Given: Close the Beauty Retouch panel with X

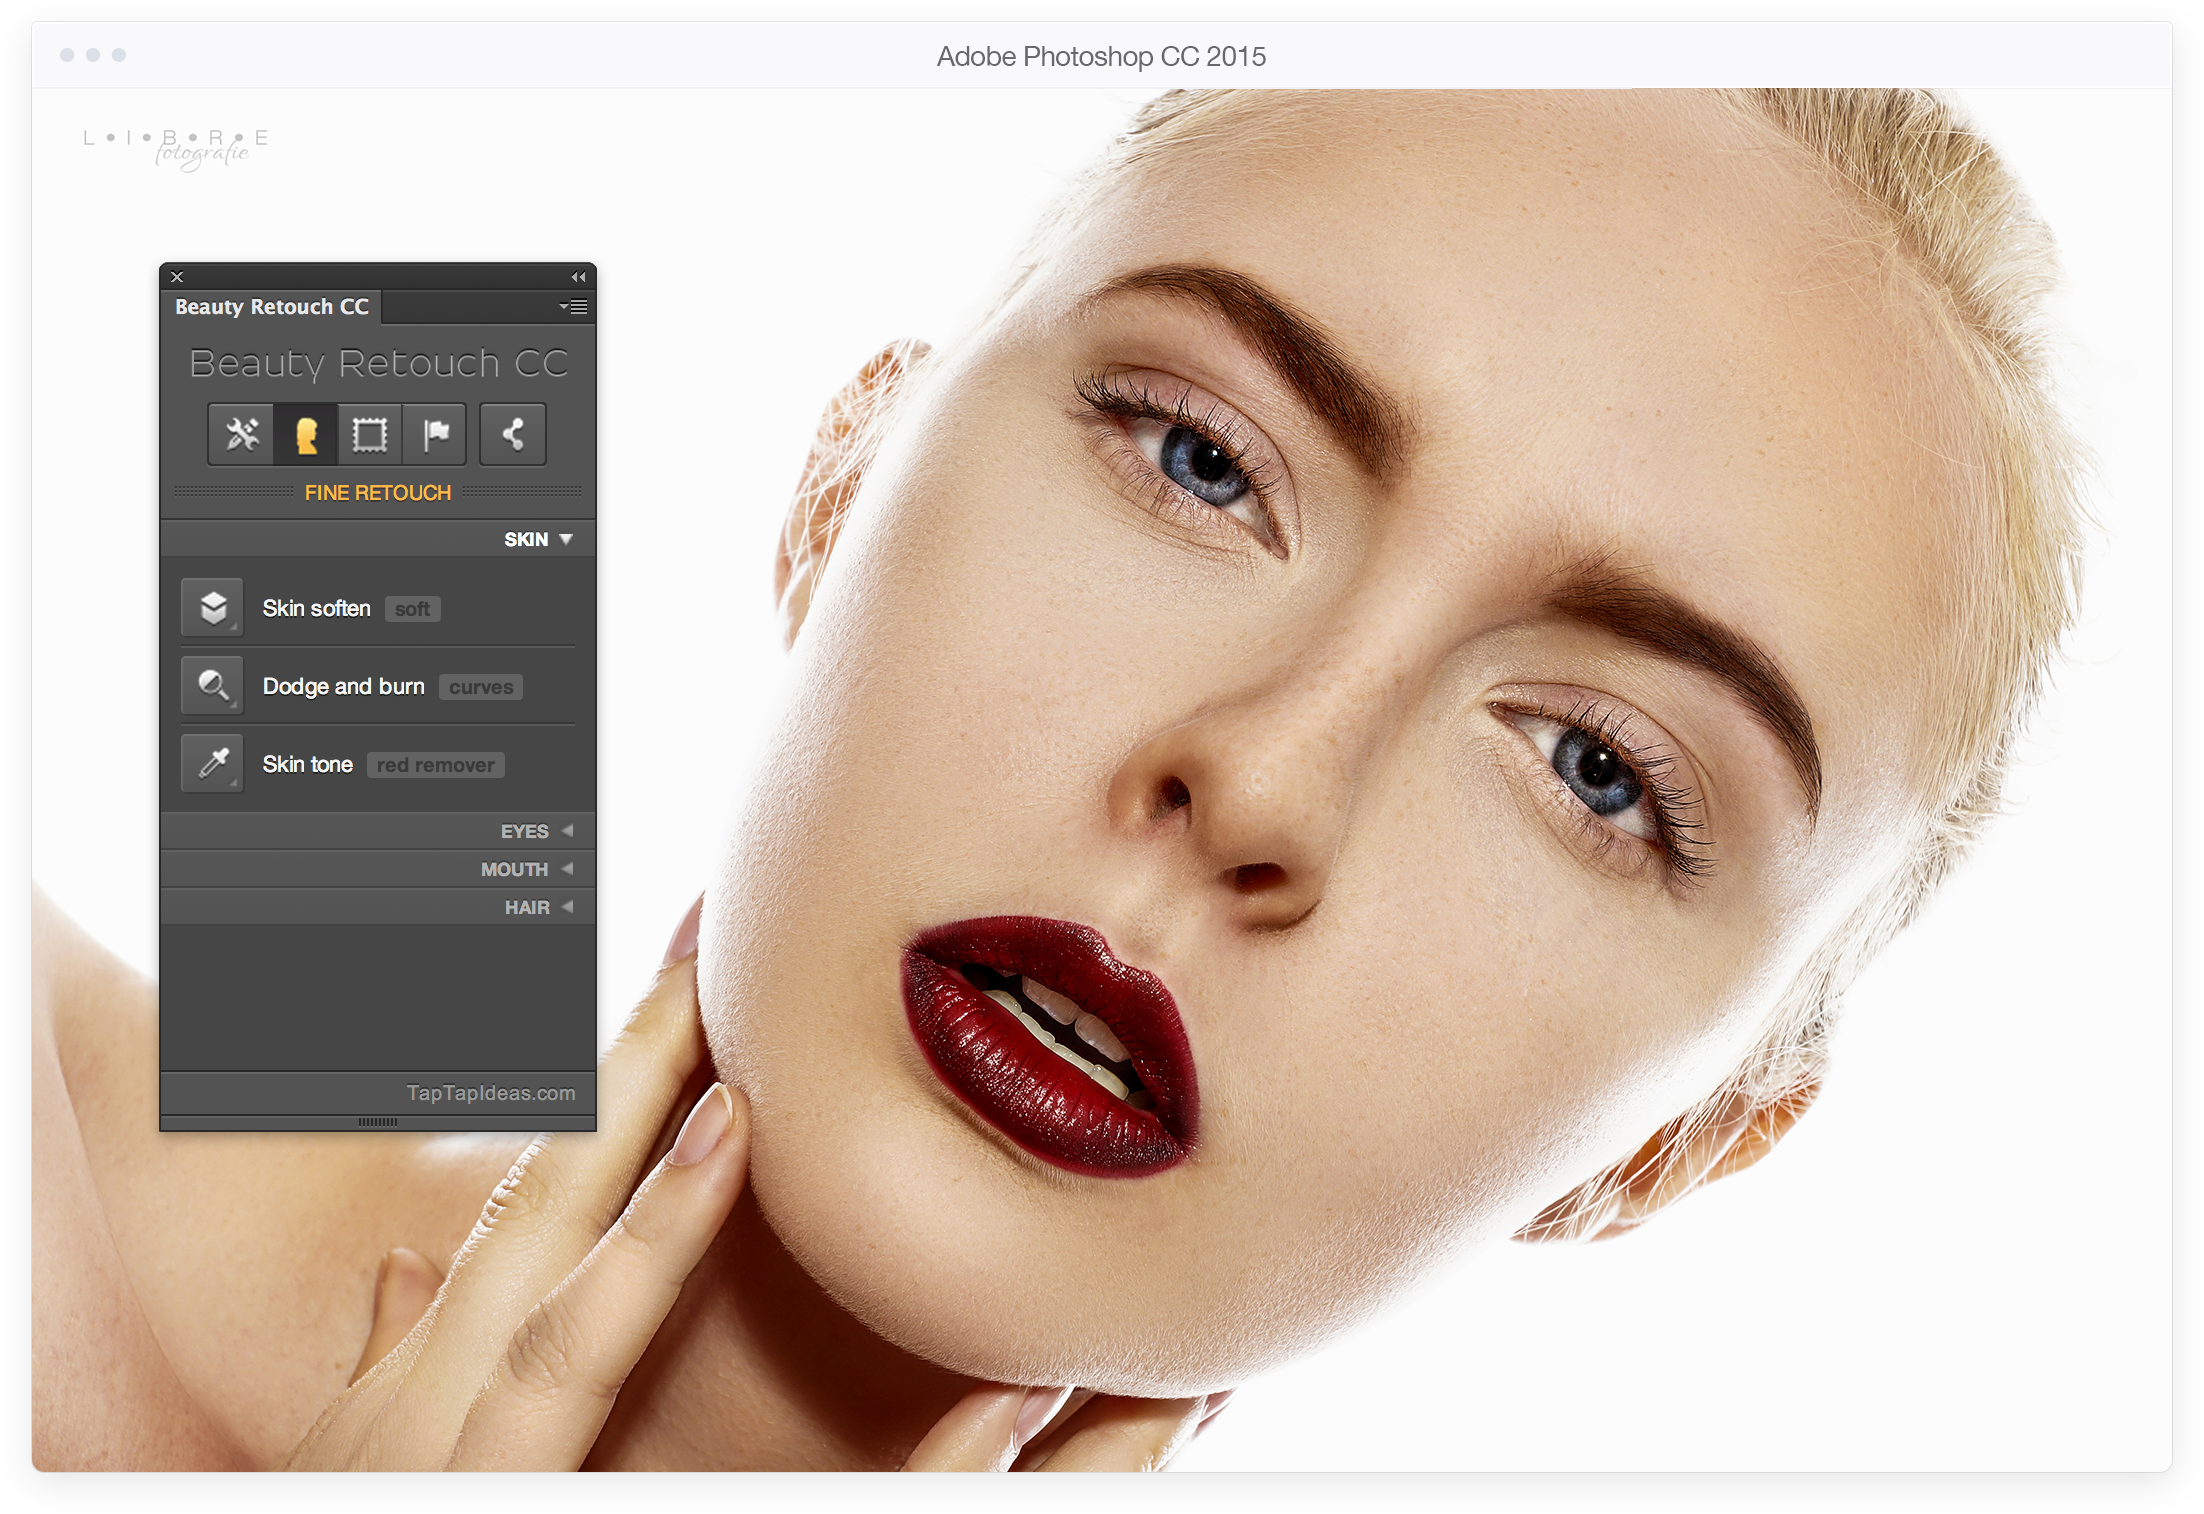Looking at the screenshot, I should pyautogui.click(x=177, y=277).
